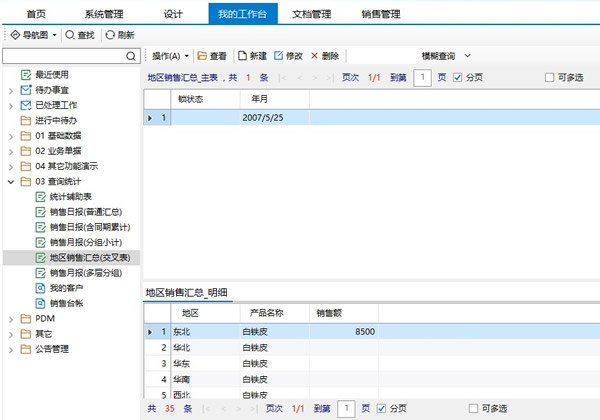Switch to the 销售管理 tab
The height and width of the screenshot is (420, 600).
click(x=380, y=13)
